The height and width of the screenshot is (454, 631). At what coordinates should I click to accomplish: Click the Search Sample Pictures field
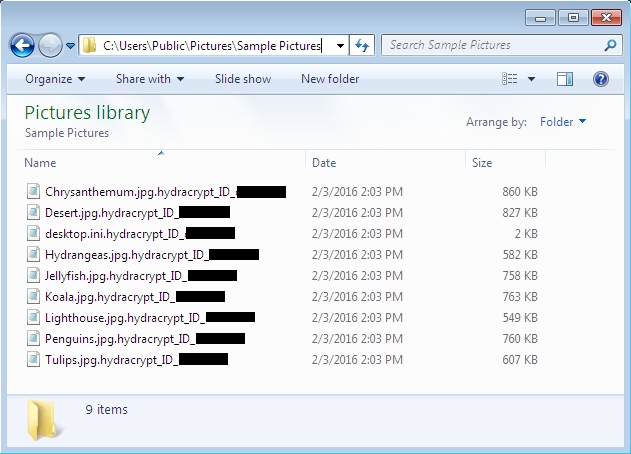pos(490,45)
